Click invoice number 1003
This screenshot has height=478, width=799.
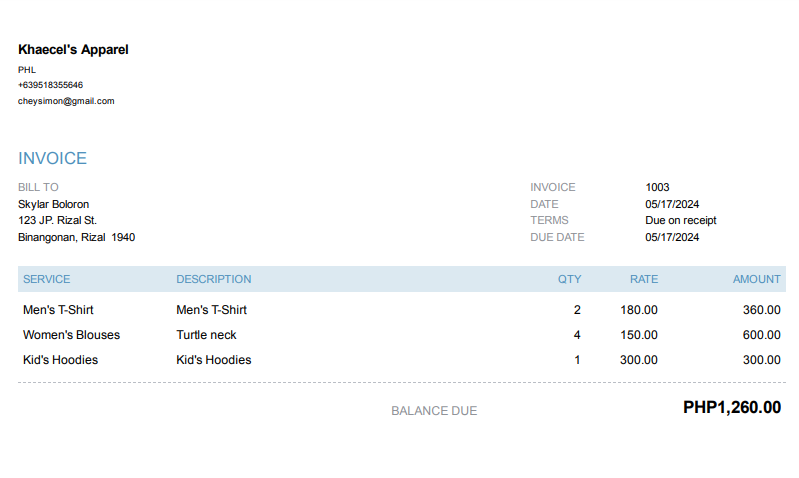pyautogui.click(x=657, y=187)
